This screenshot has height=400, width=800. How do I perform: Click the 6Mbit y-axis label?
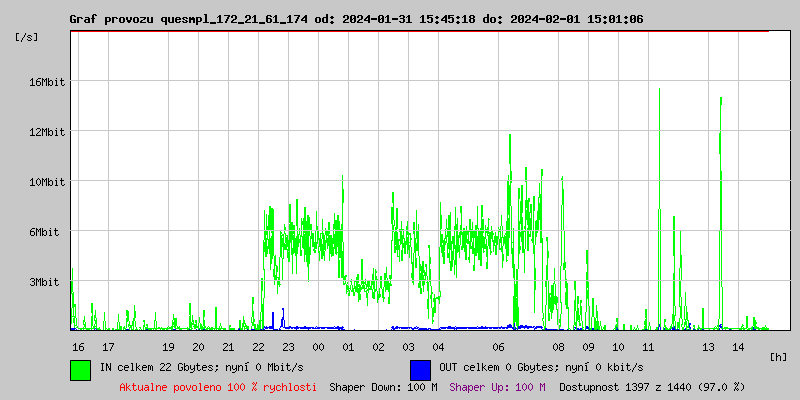(x=44, y=232)
